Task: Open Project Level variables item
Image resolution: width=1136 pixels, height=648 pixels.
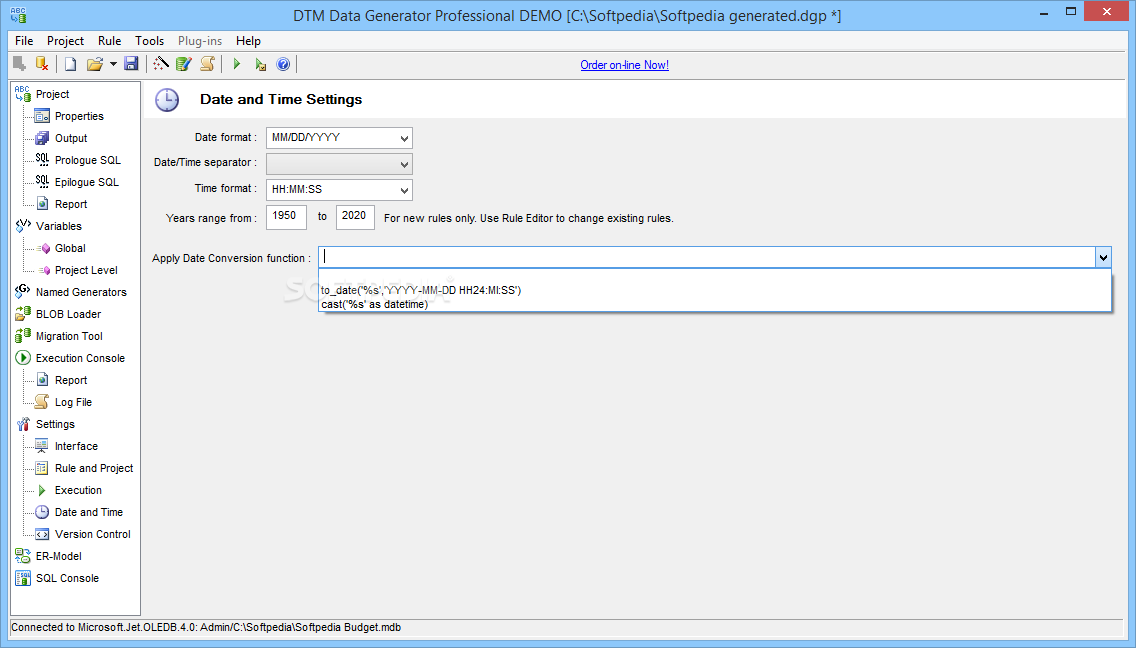Action: tap(86, 270)
